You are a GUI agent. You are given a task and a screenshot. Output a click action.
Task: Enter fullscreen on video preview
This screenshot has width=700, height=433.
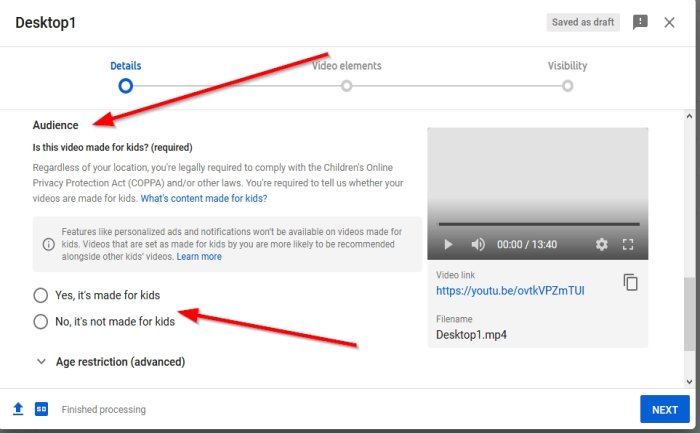tap(628, 244)
